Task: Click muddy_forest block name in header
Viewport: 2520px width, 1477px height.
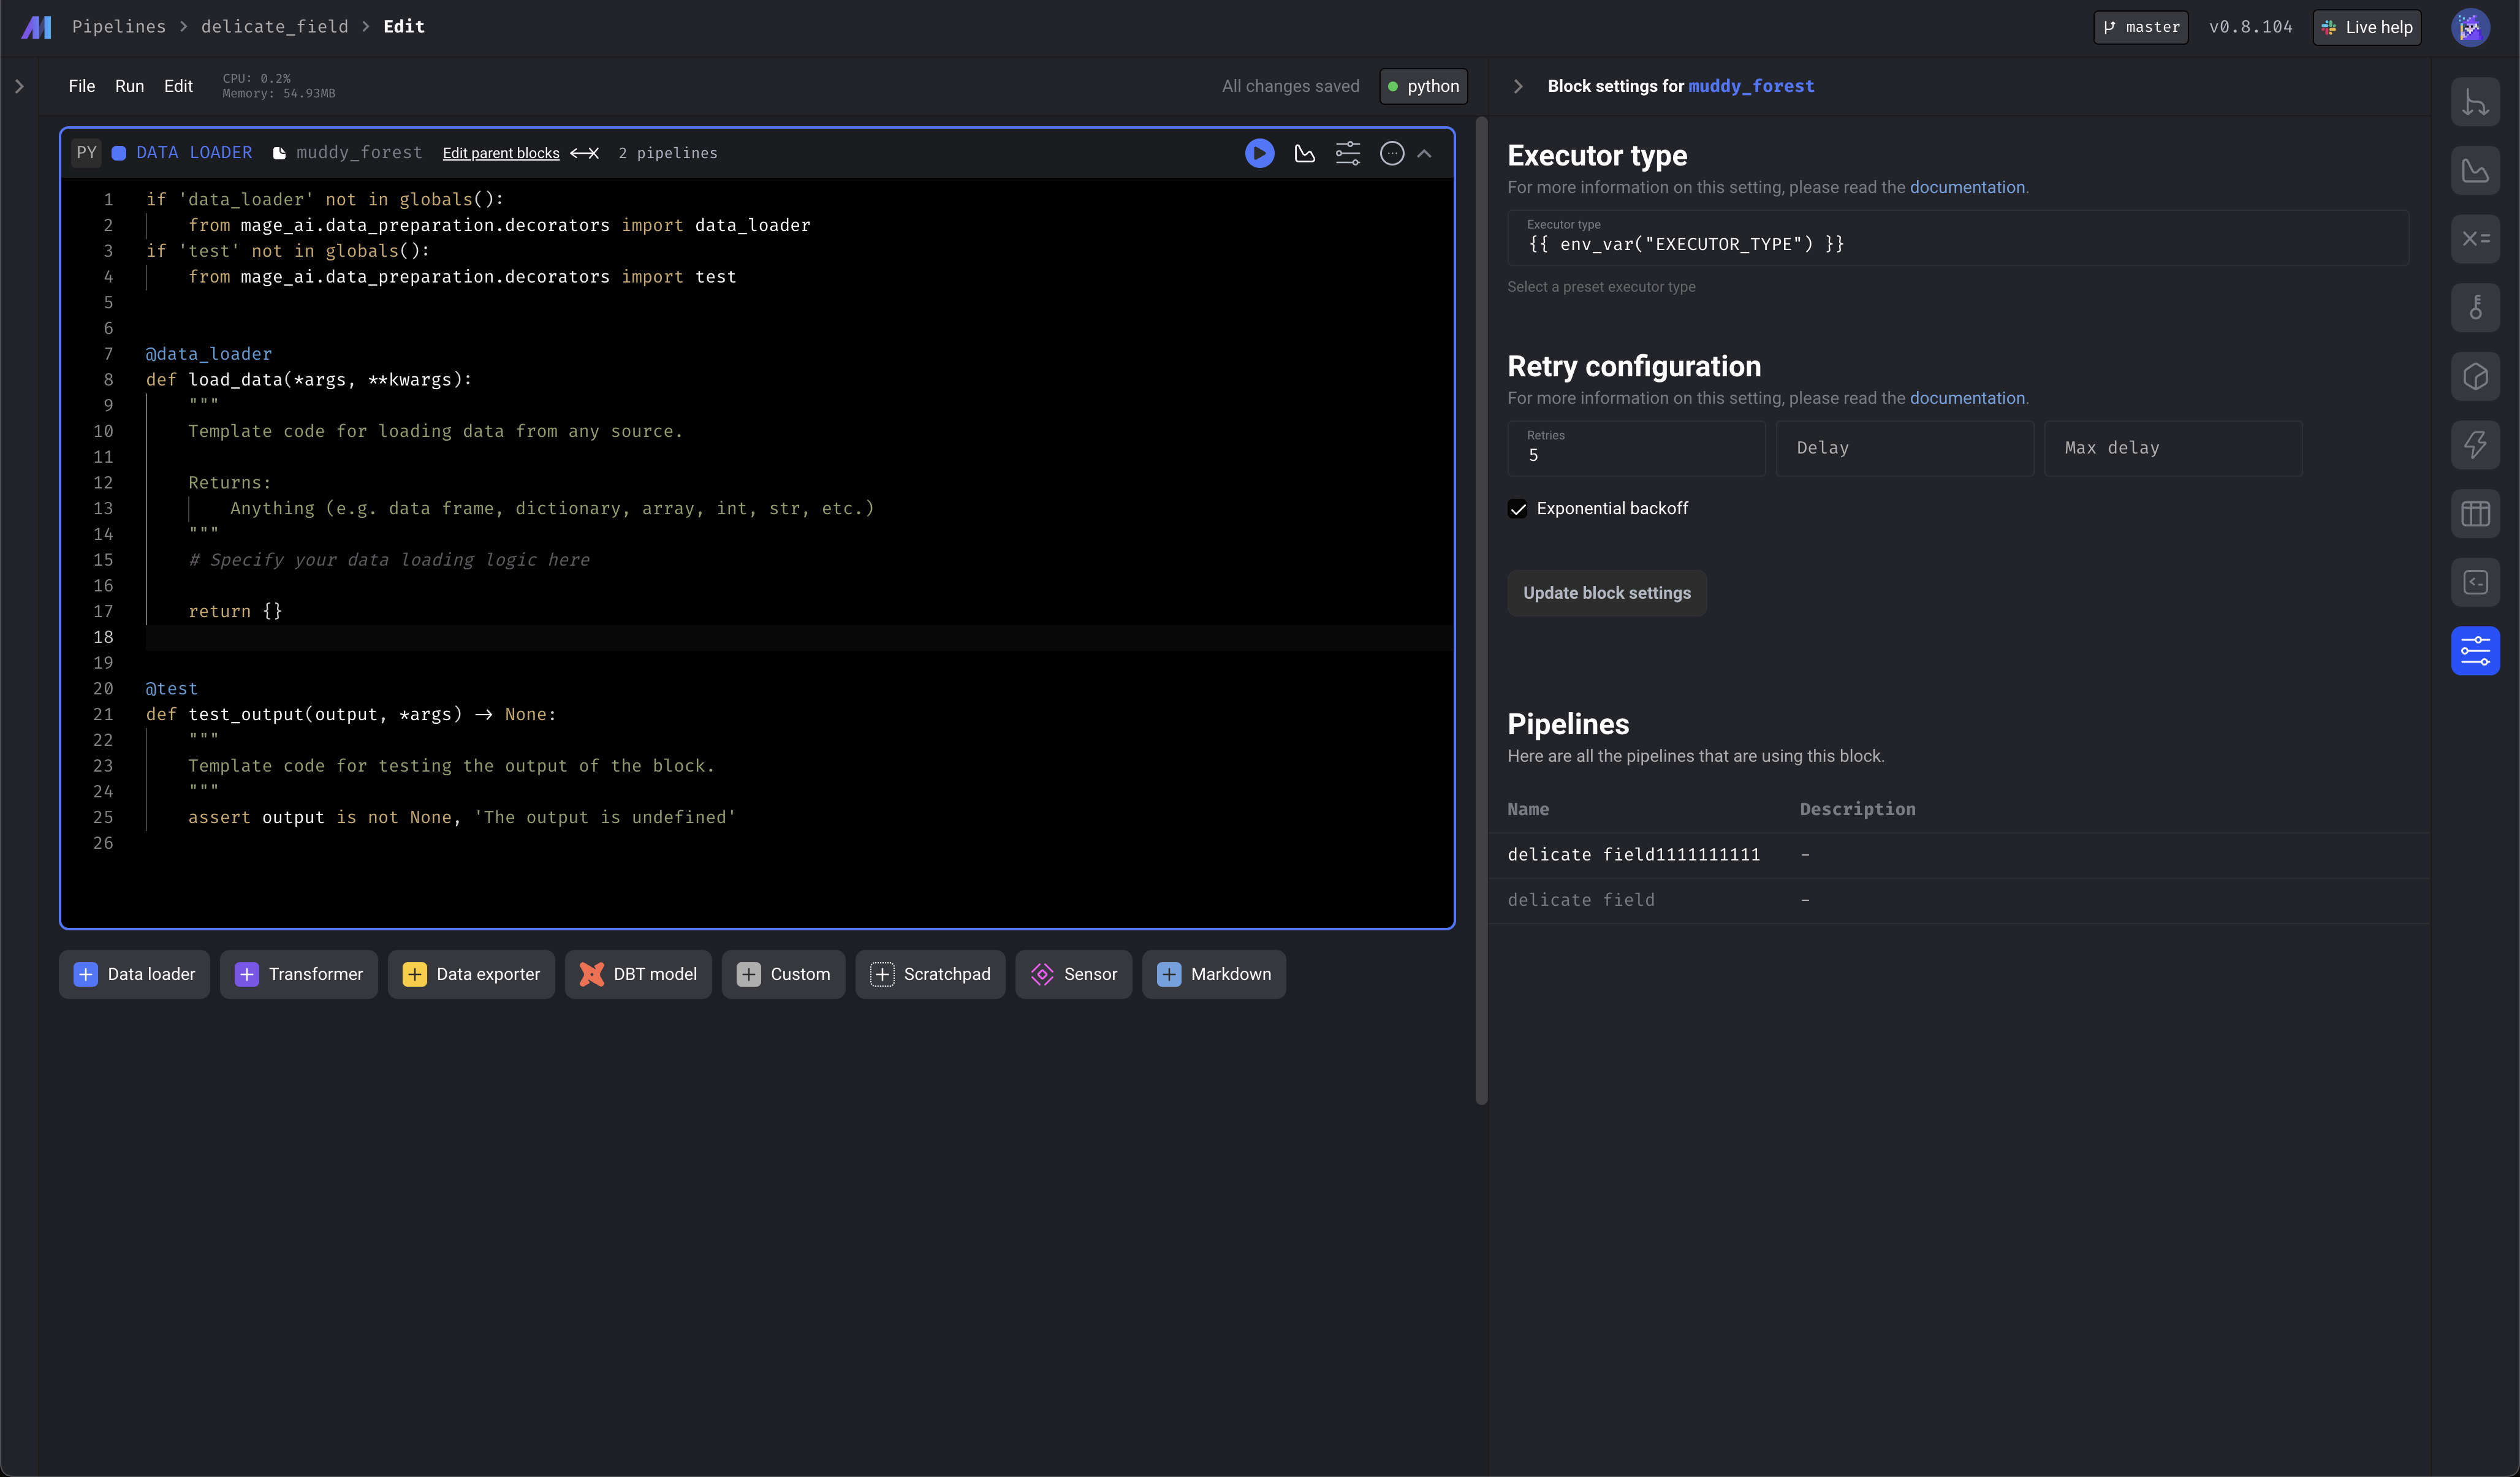Action: [359, 153]
